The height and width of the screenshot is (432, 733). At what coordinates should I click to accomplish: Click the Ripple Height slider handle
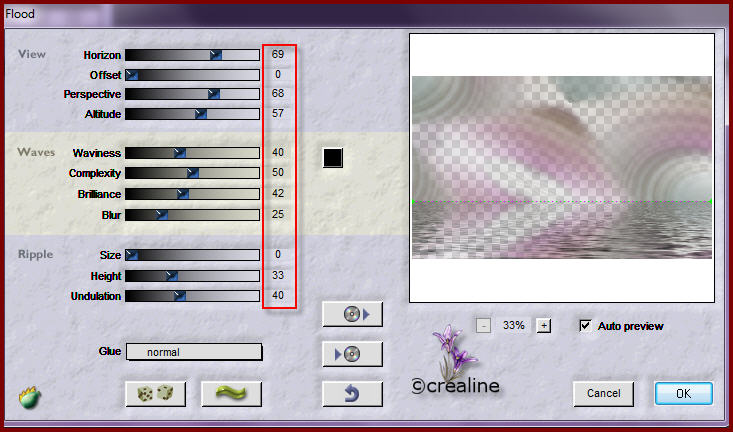pyautogui.click(x=172, y=276)
